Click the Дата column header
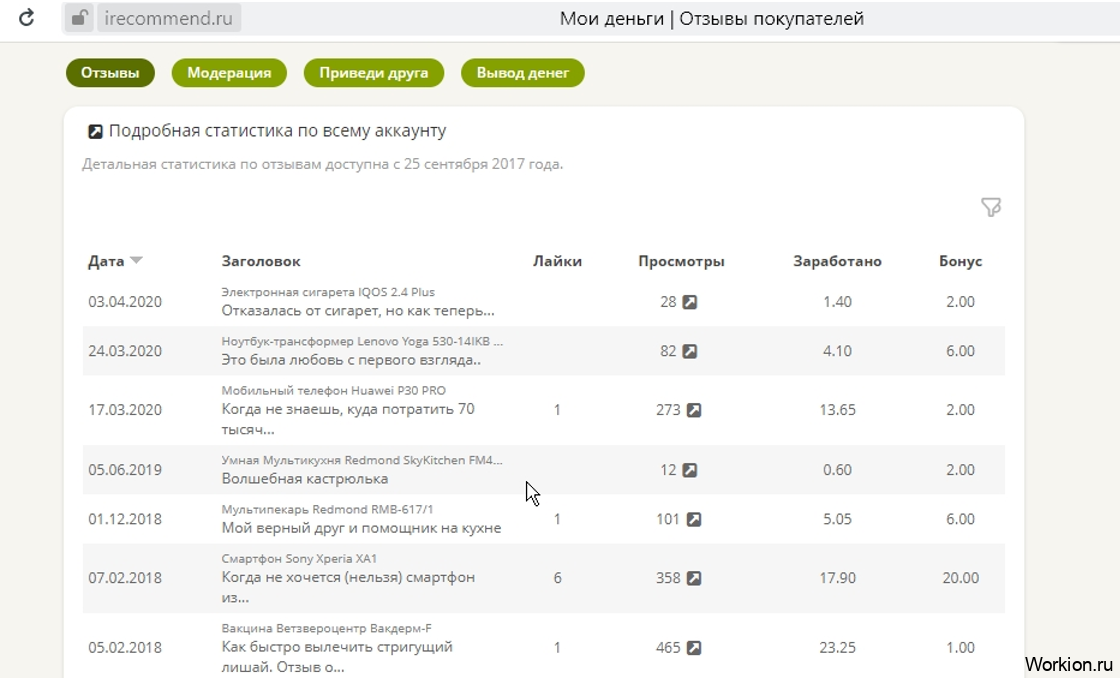Screen dimensions: 1120x678 (x=106, y=261)
